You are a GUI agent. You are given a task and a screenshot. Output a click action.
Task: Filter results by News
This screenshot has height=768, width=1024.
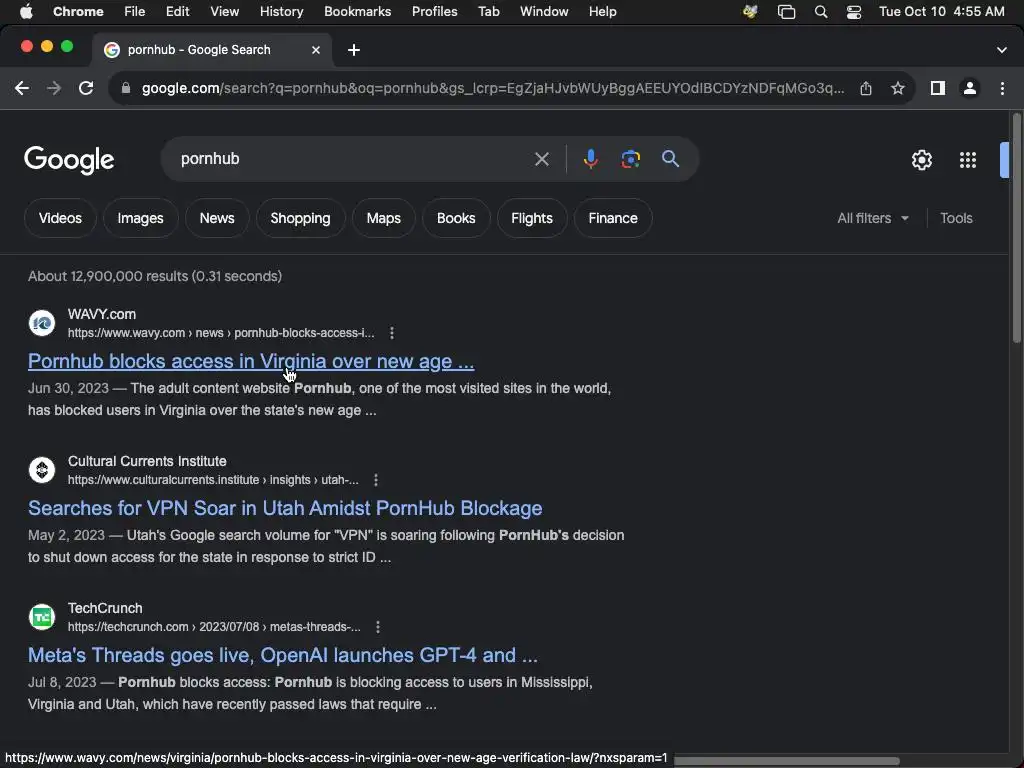coord(217,218)
